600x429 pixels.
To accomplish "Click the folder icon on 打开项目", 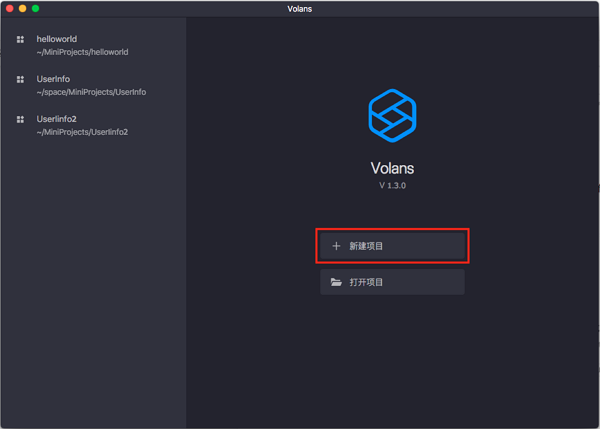I will (336, 282).
